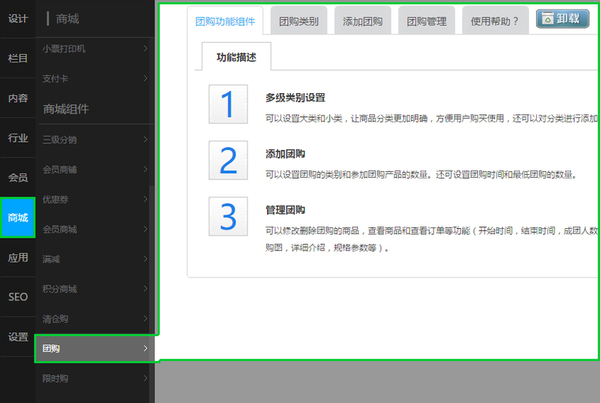Open the 内容 section
Screen dimensions: 600x403
[x=18, y=98]
